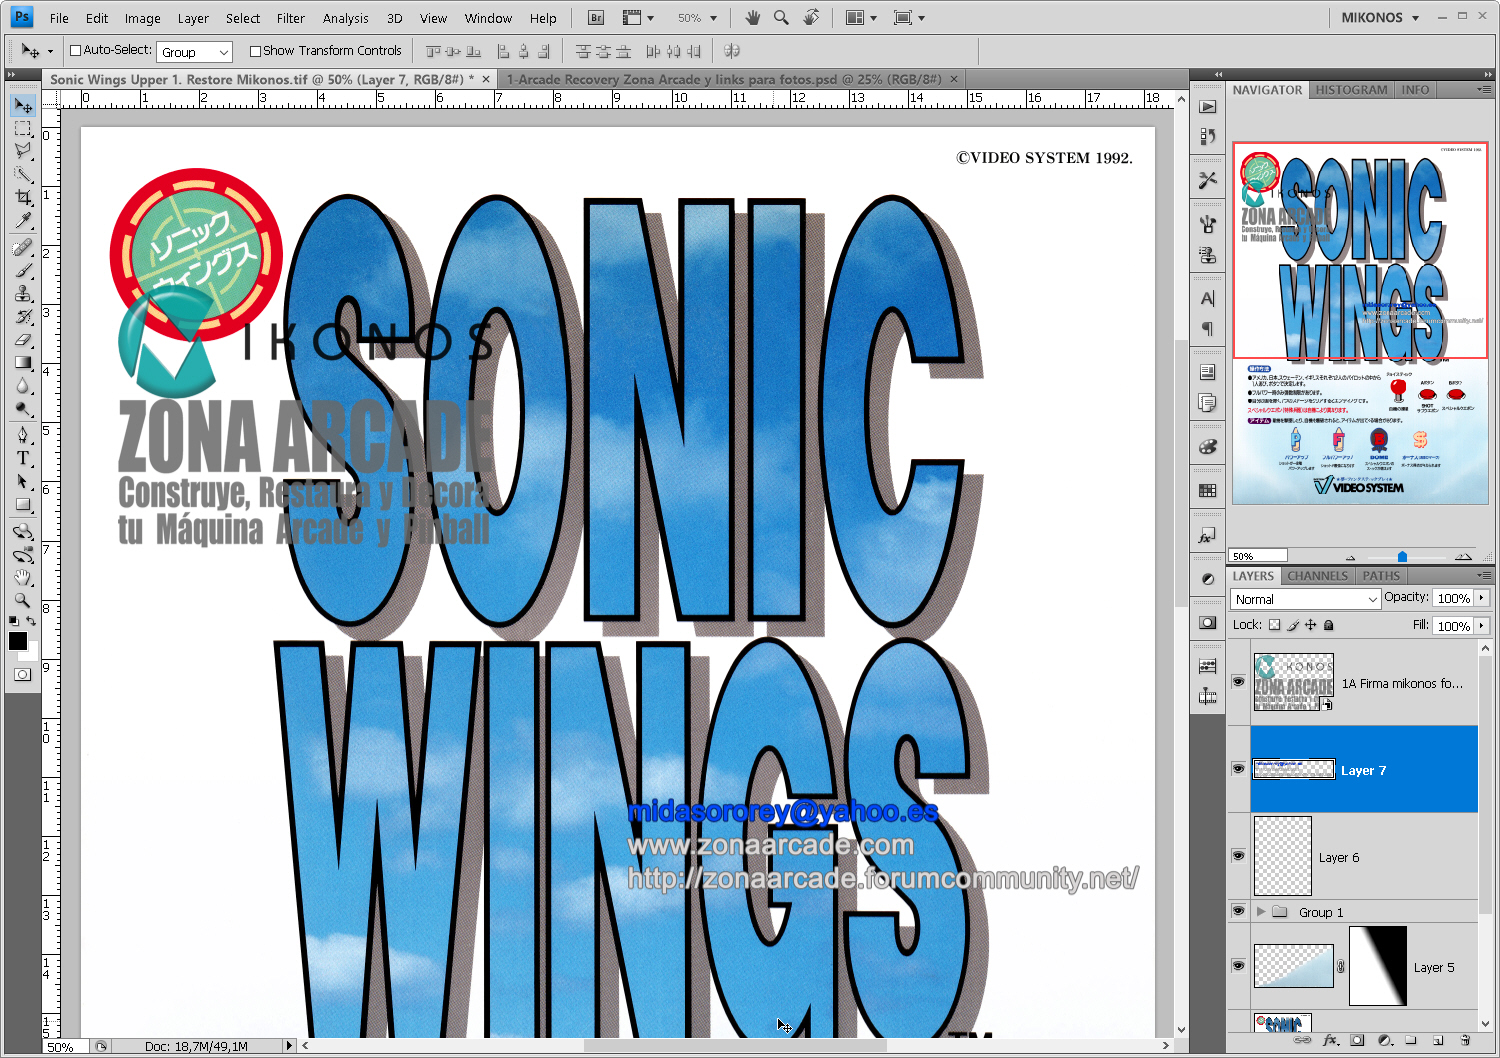Launch Bridge from the application bar

pyautogui.click(x=594, y=17)
